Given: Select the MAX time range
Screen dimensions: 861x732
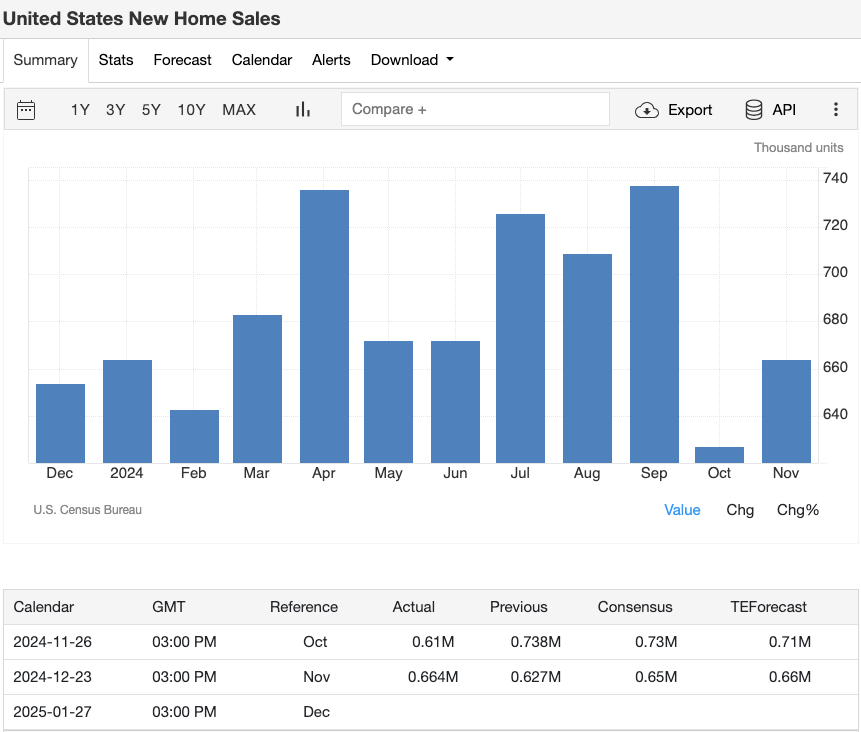Looking at the screenshot, I should pyautogui.click(x=239, y=110).
